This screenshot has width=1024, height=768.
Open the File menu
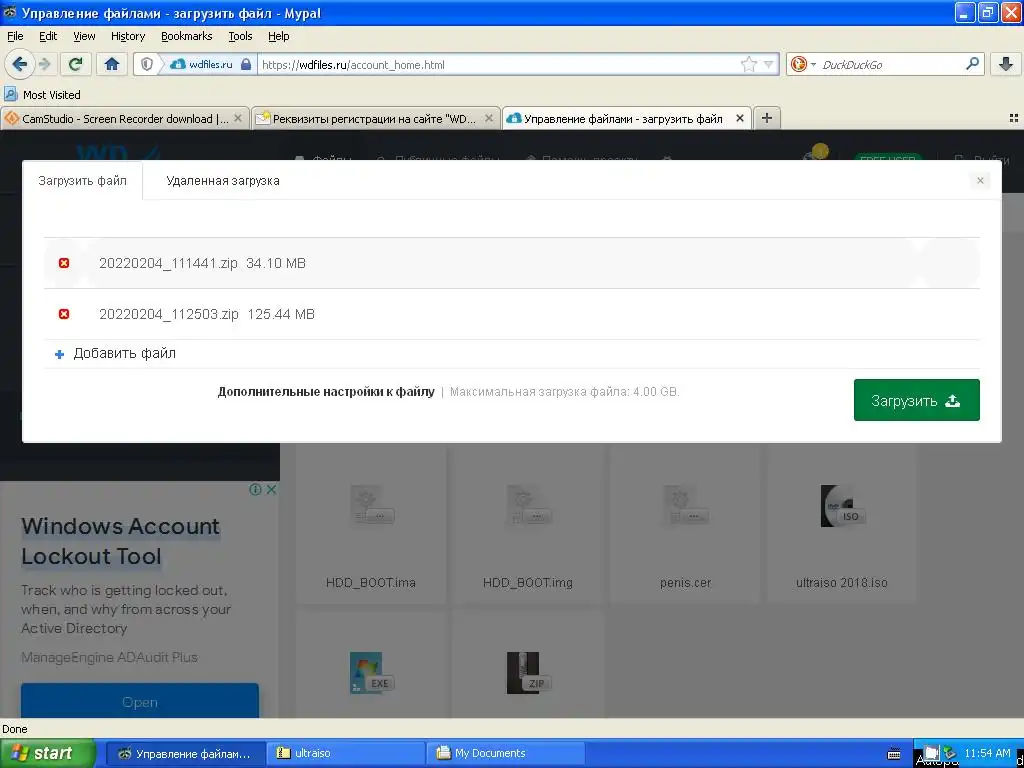(15, 36)
